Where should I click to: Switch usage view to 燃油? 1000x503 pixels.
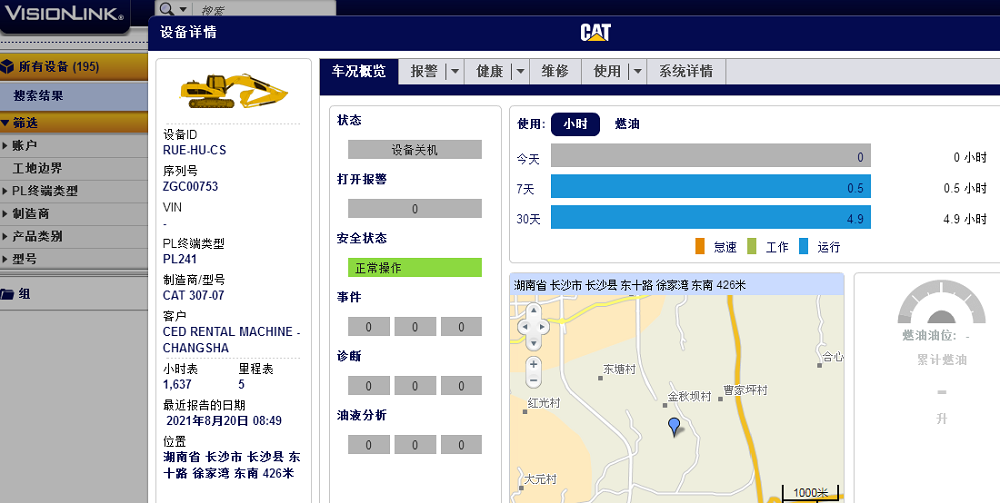pos(627,124)
